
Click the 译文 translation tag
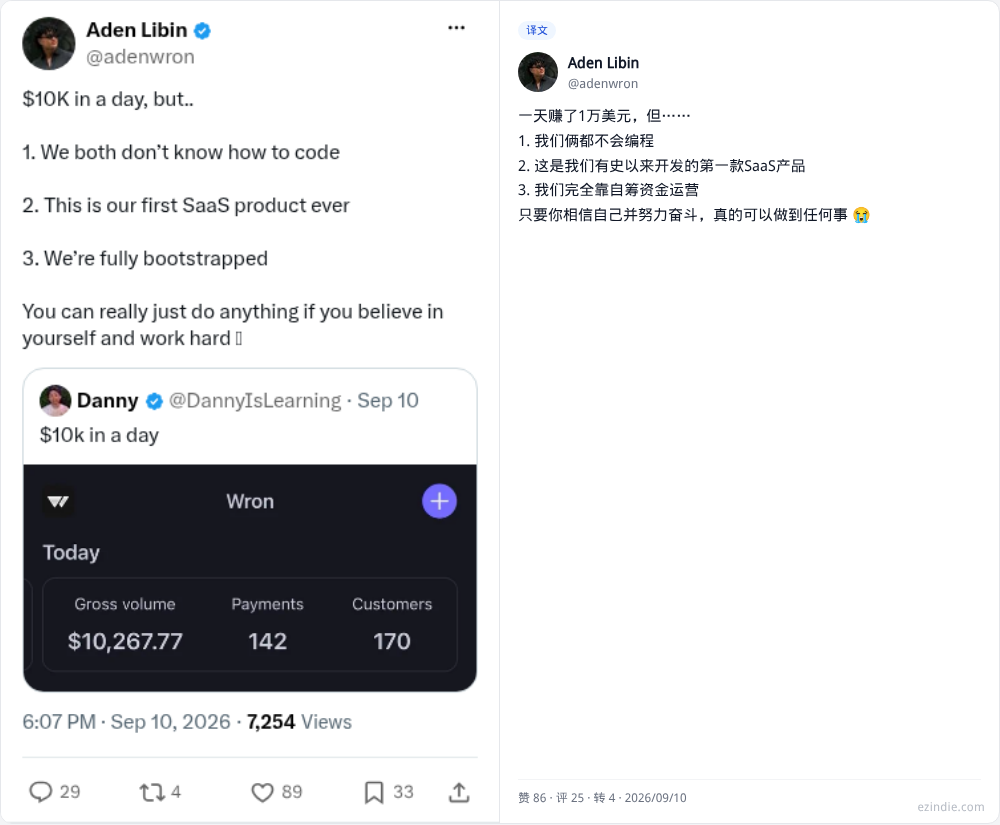pos(536,30)
